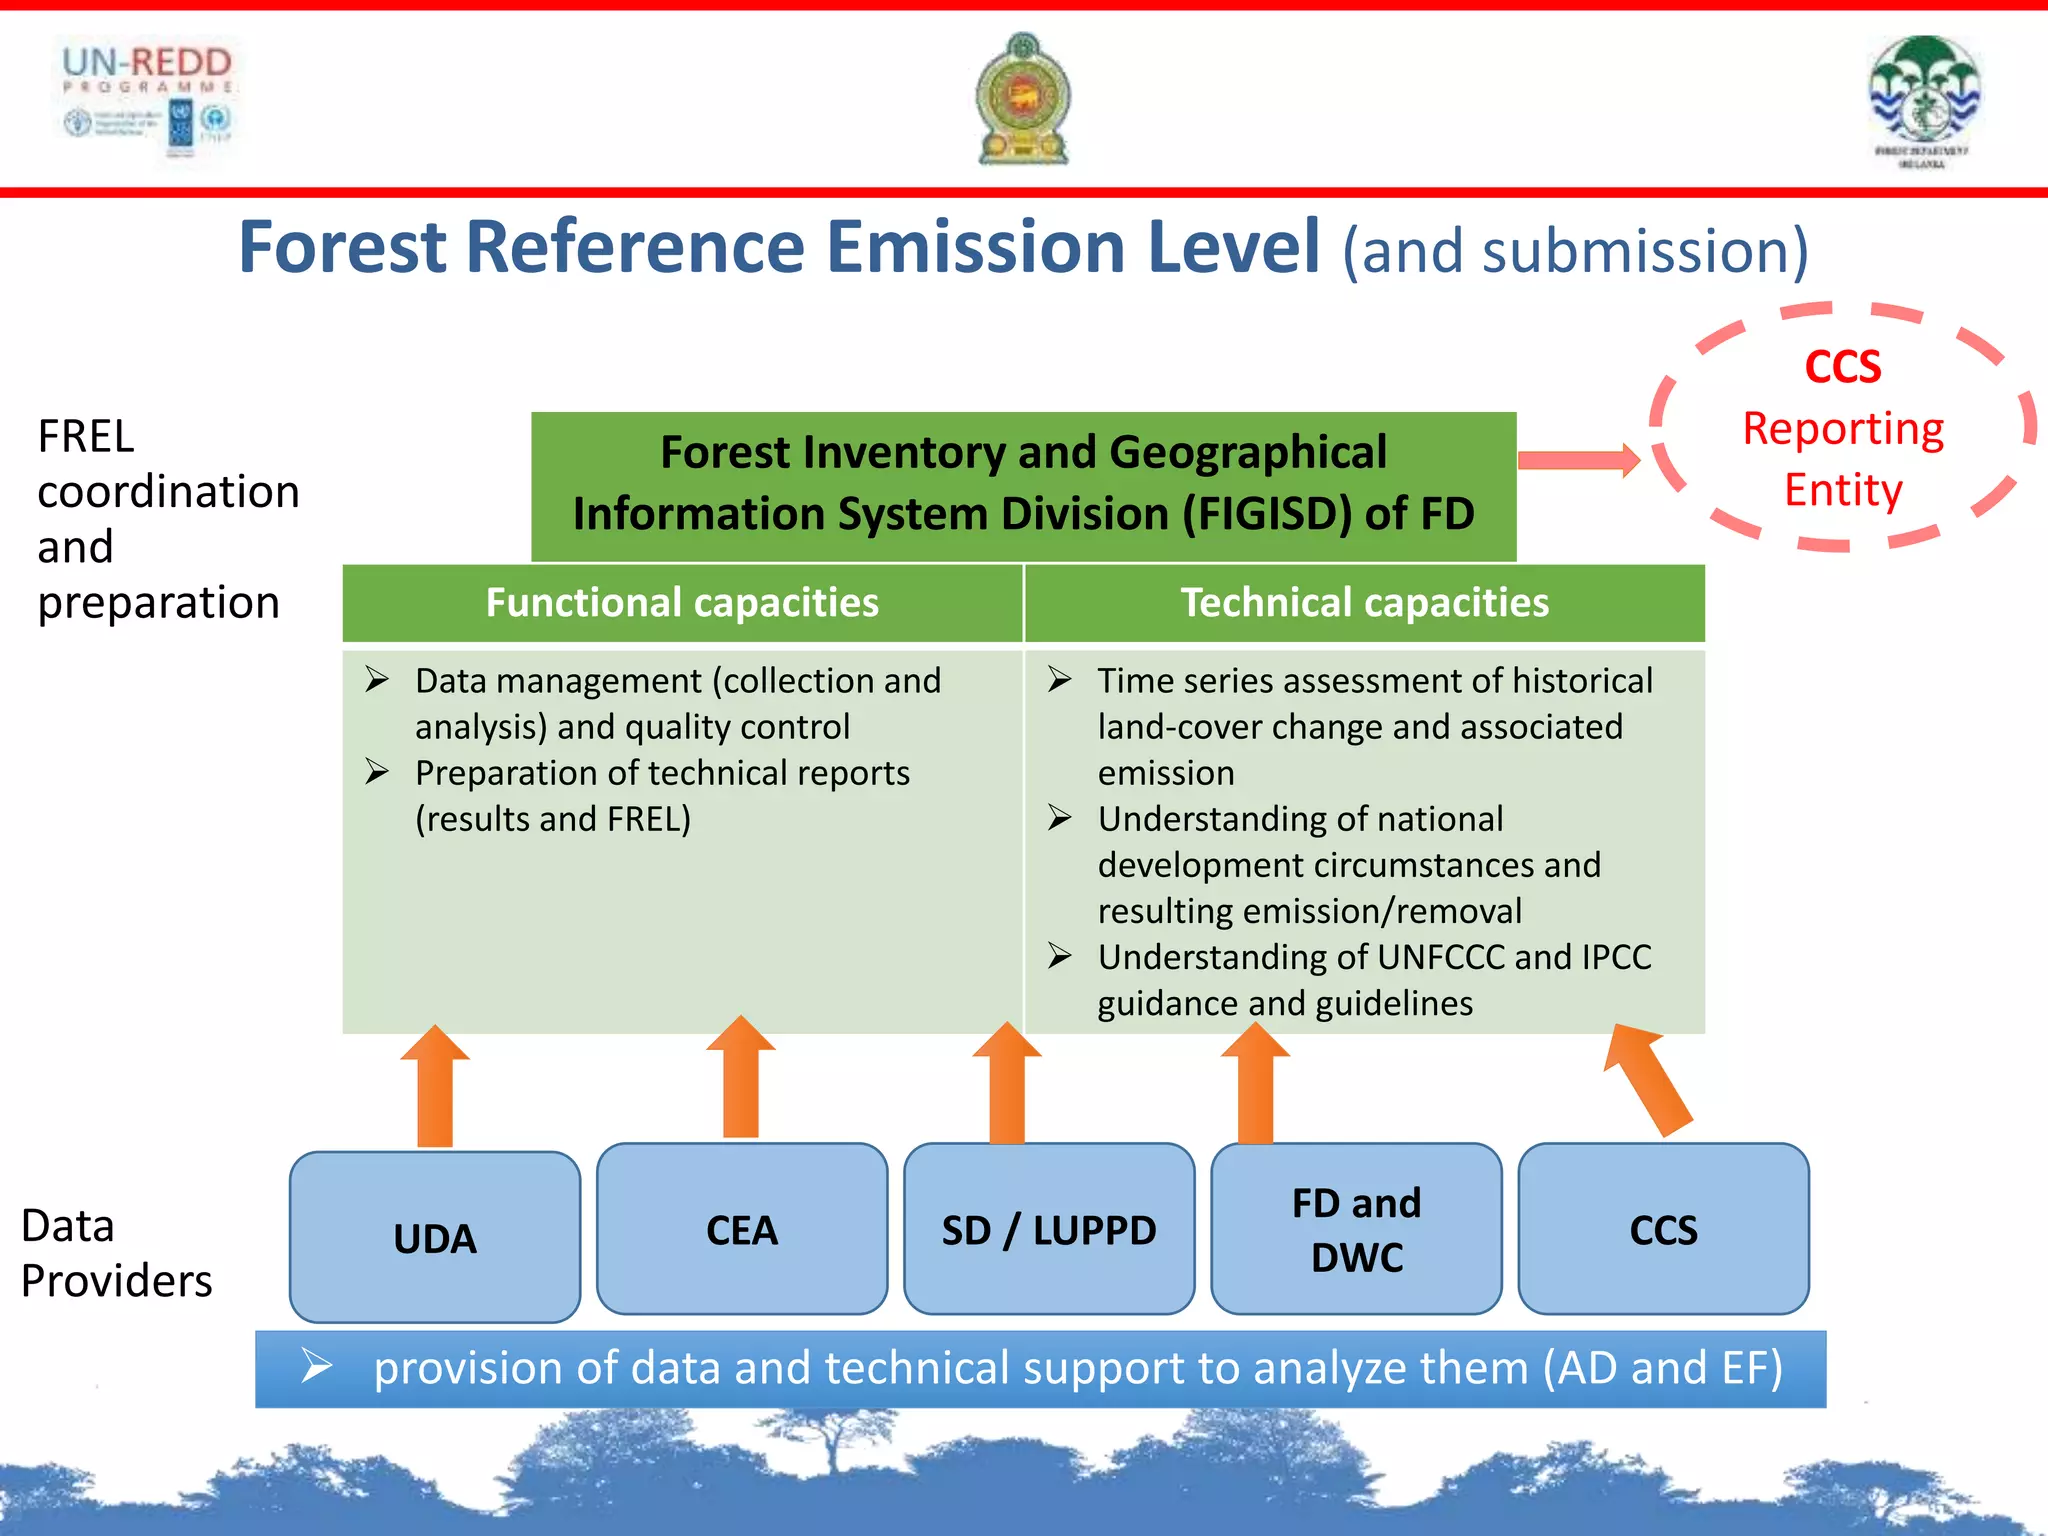Click the blue 'provision of data and technical support' banner
Image resolution: width=2048 pixels, height=1536 pixels.
[1041, 1368]
